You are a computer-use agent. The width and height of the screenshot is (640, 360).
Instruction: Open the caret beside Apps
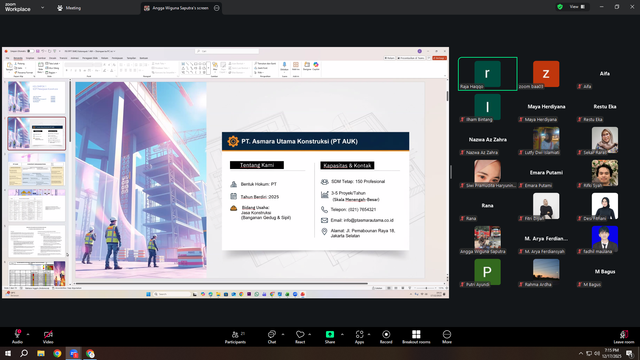(369, 334)
